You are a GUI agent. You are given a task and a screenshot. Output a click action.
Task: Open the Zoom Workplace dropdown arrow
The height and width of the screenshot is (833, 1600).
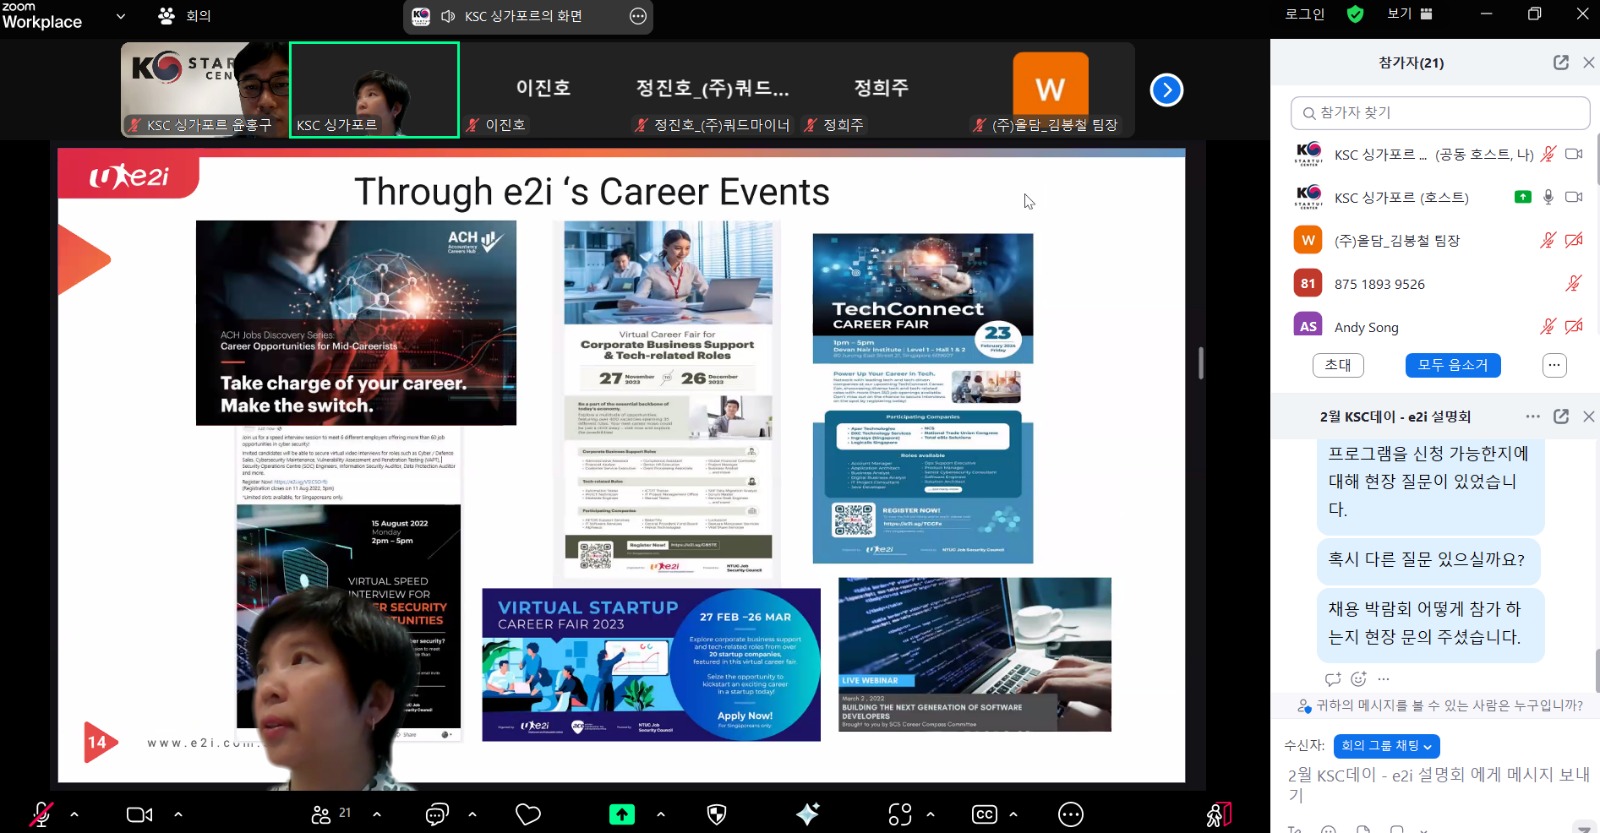click(x=121, y=16)
